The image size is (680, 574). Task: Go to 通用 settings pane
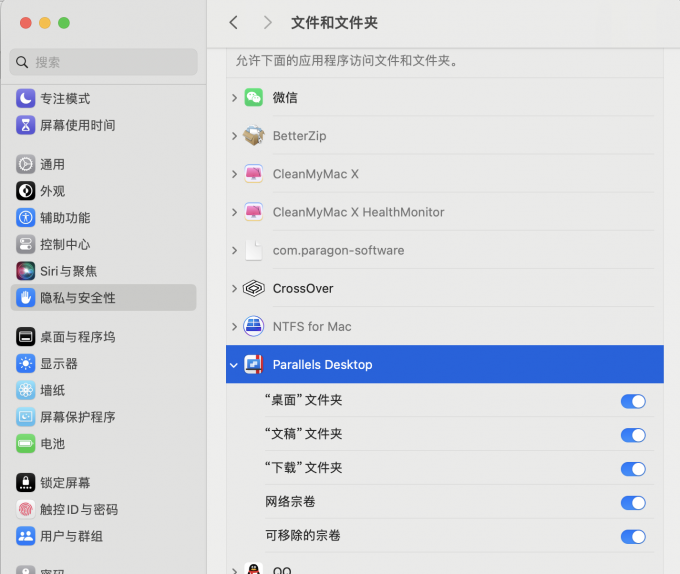pyautogui.click(x=103, y=164)
